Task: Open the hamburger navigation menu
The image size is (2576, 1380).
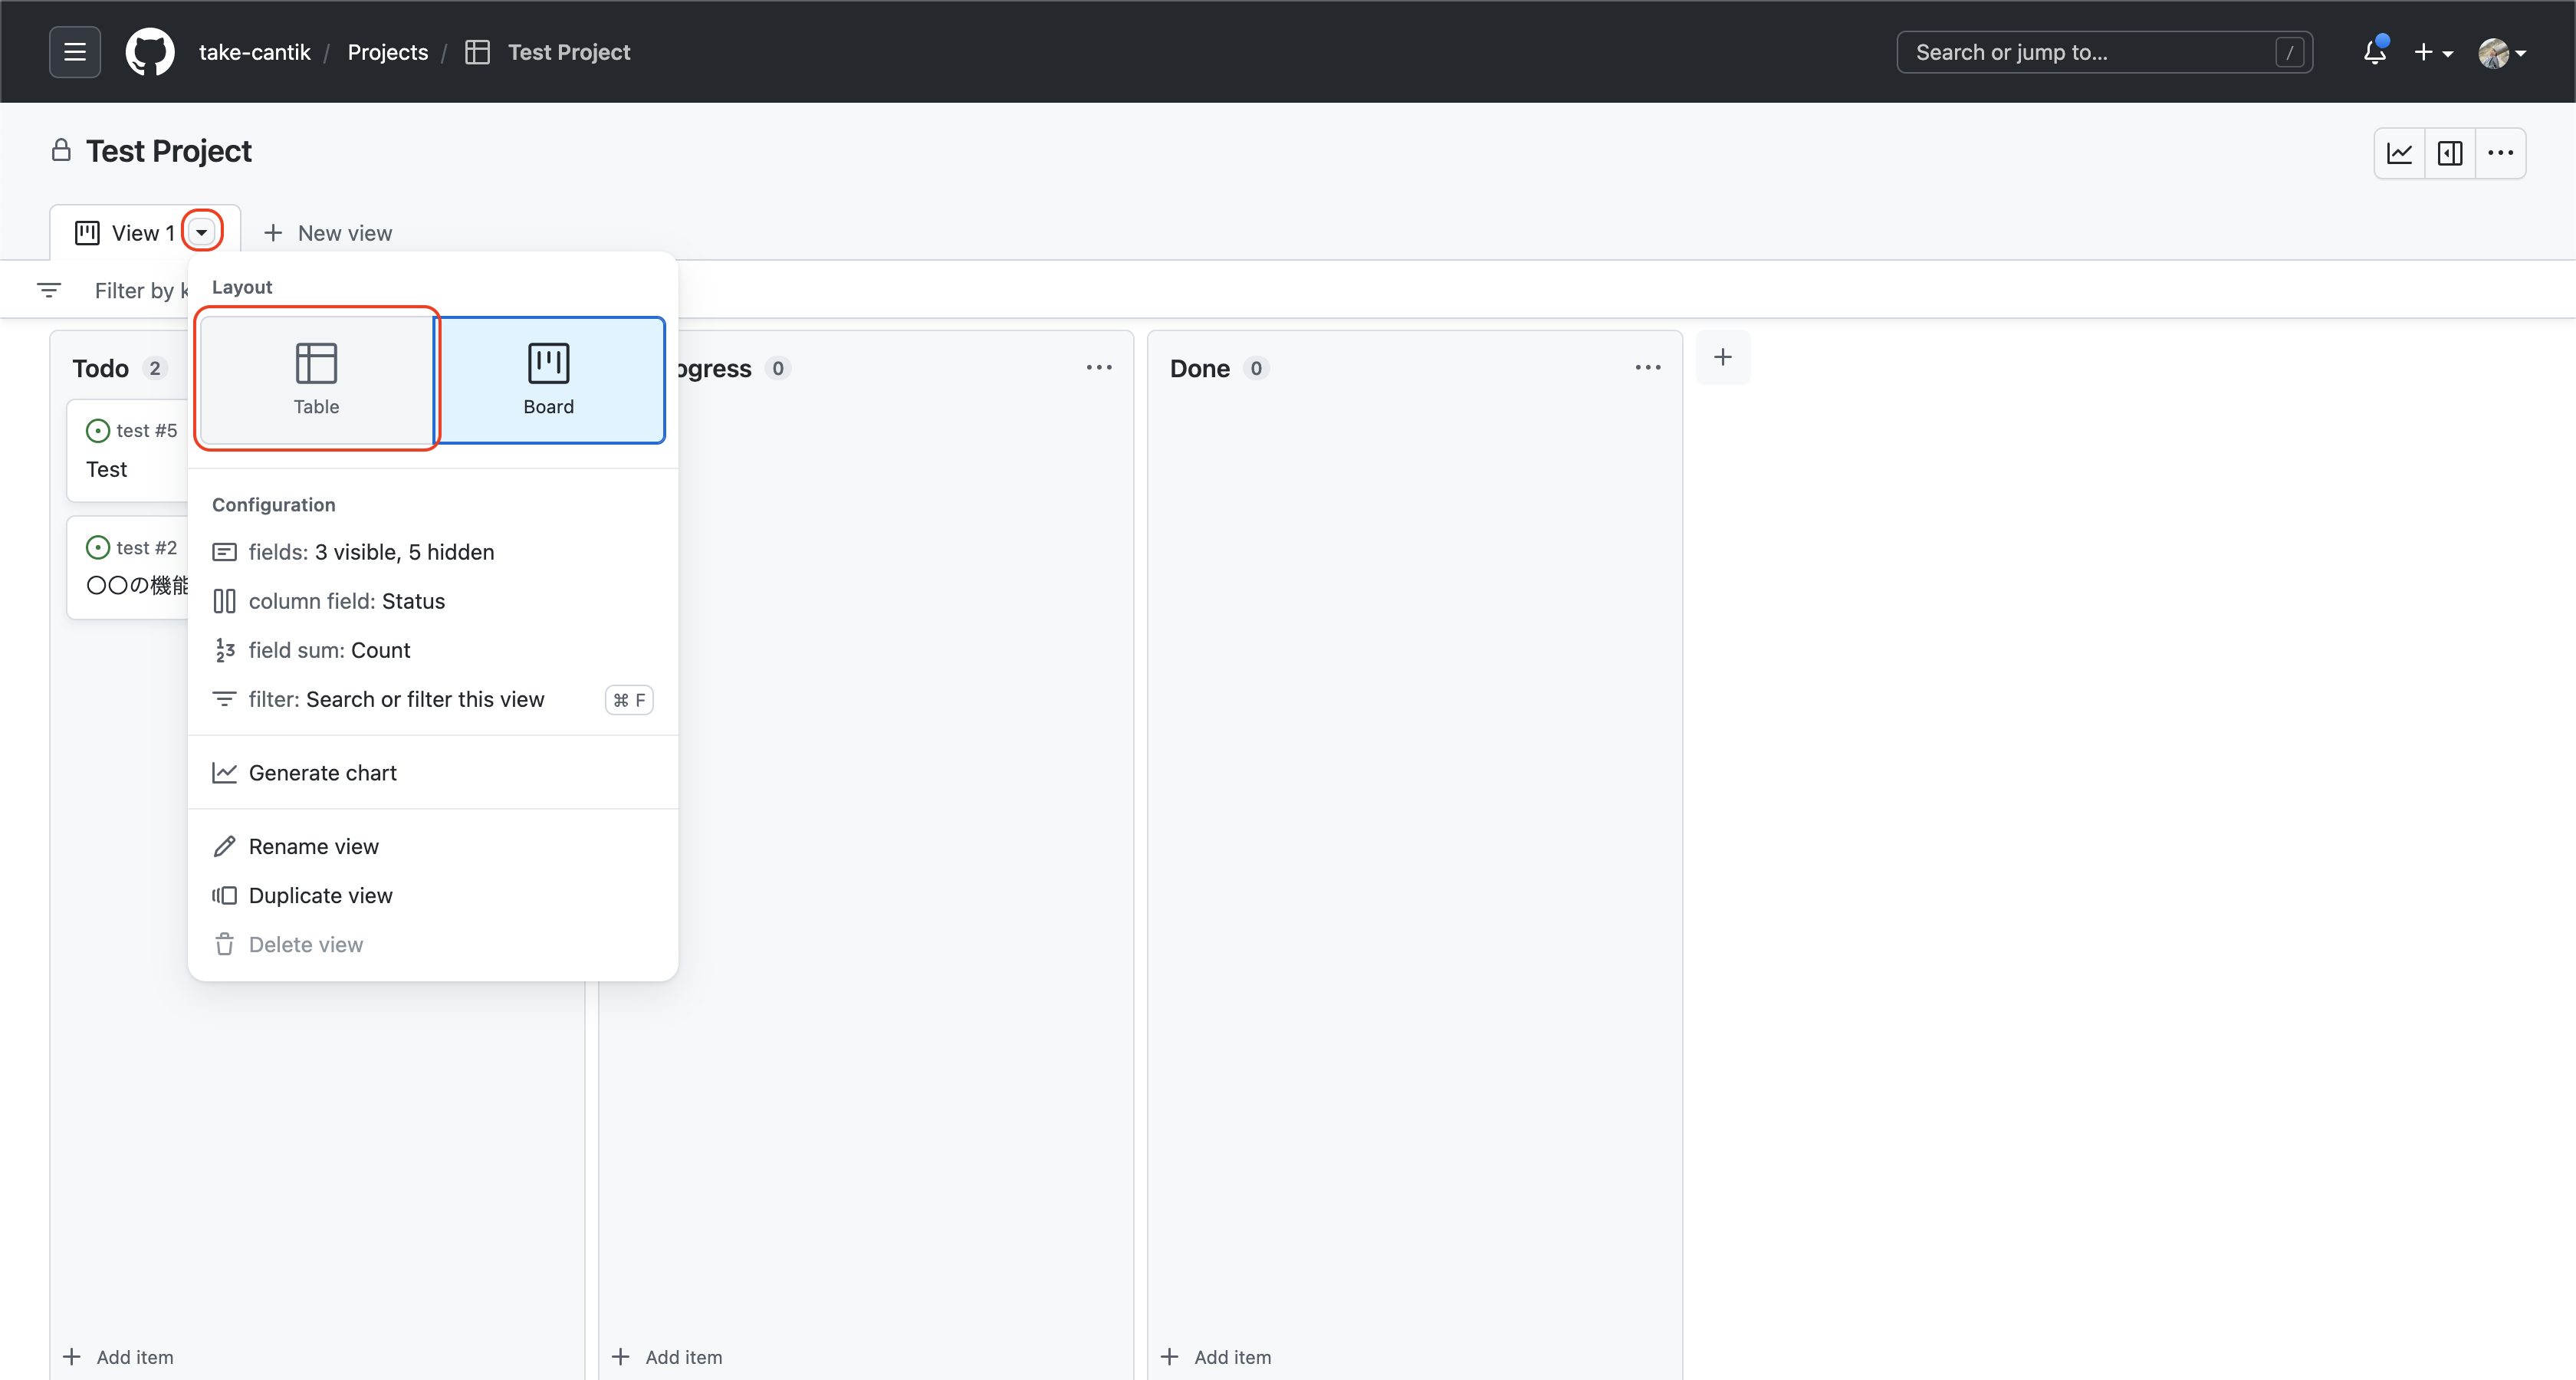Action: pos(74,52)
